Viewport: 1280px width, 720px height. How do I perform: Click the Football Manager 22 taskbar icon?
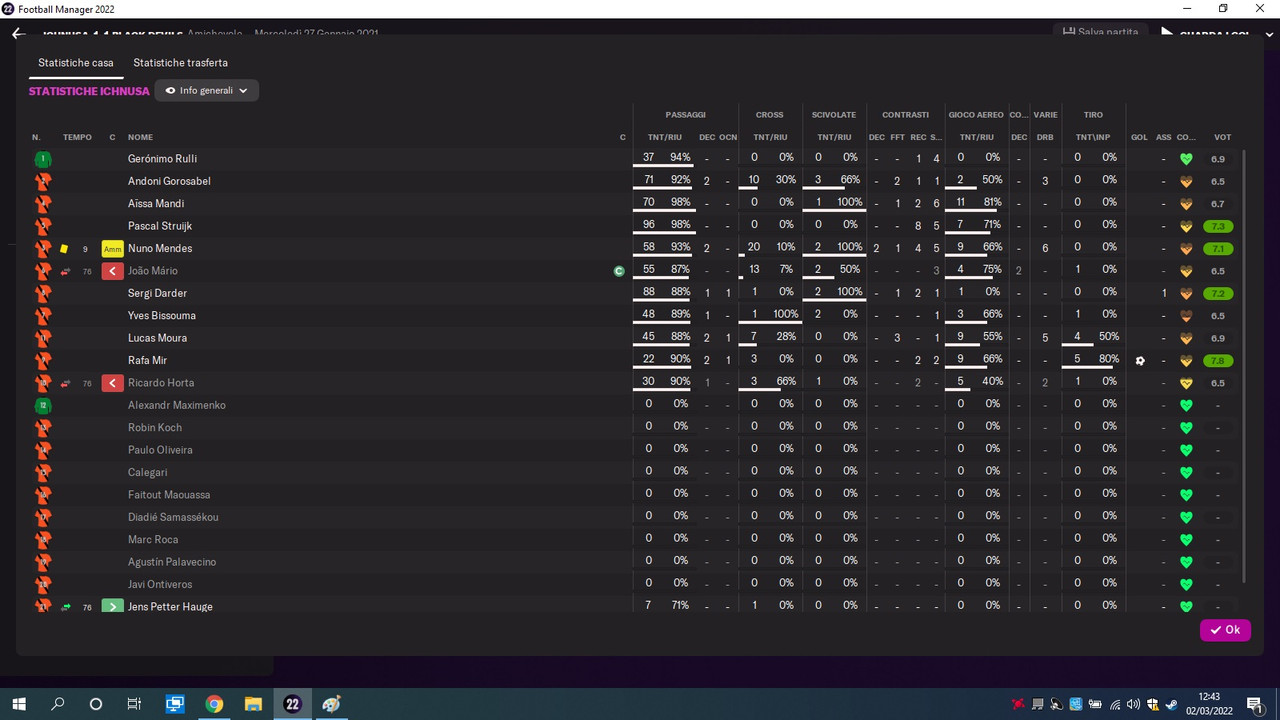click(292, 704)
